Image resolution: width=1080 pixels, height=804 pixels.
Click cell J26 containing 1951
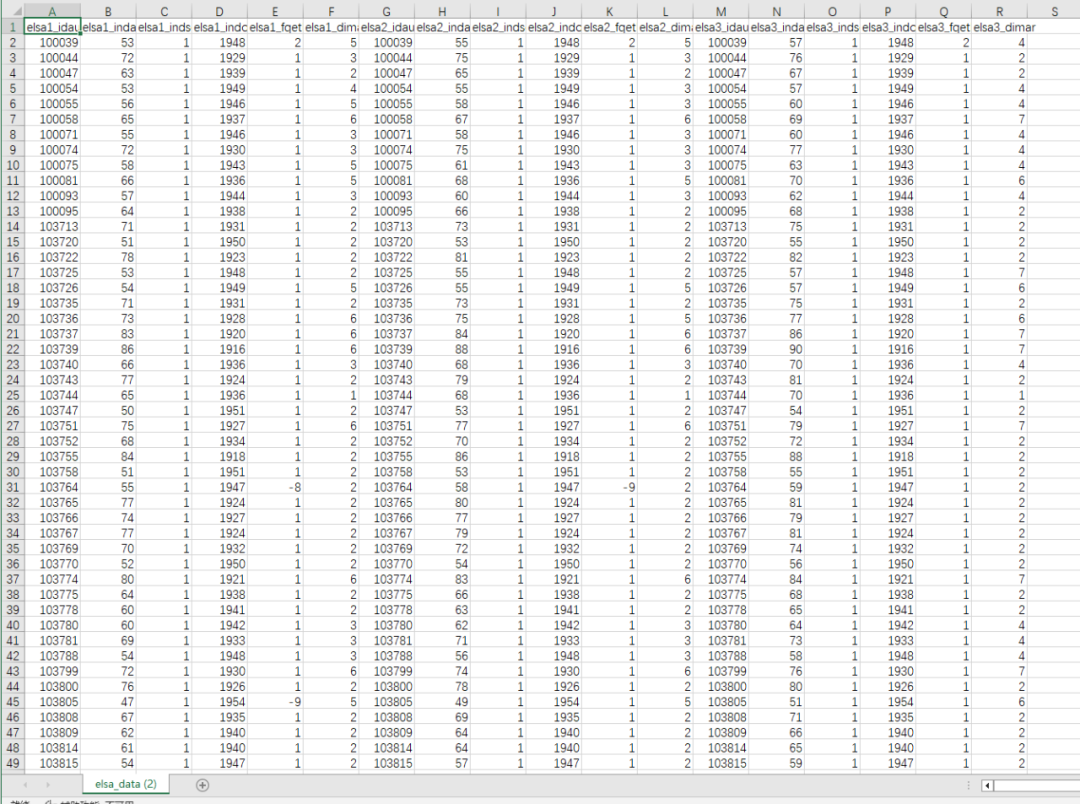tap(554, 410)
